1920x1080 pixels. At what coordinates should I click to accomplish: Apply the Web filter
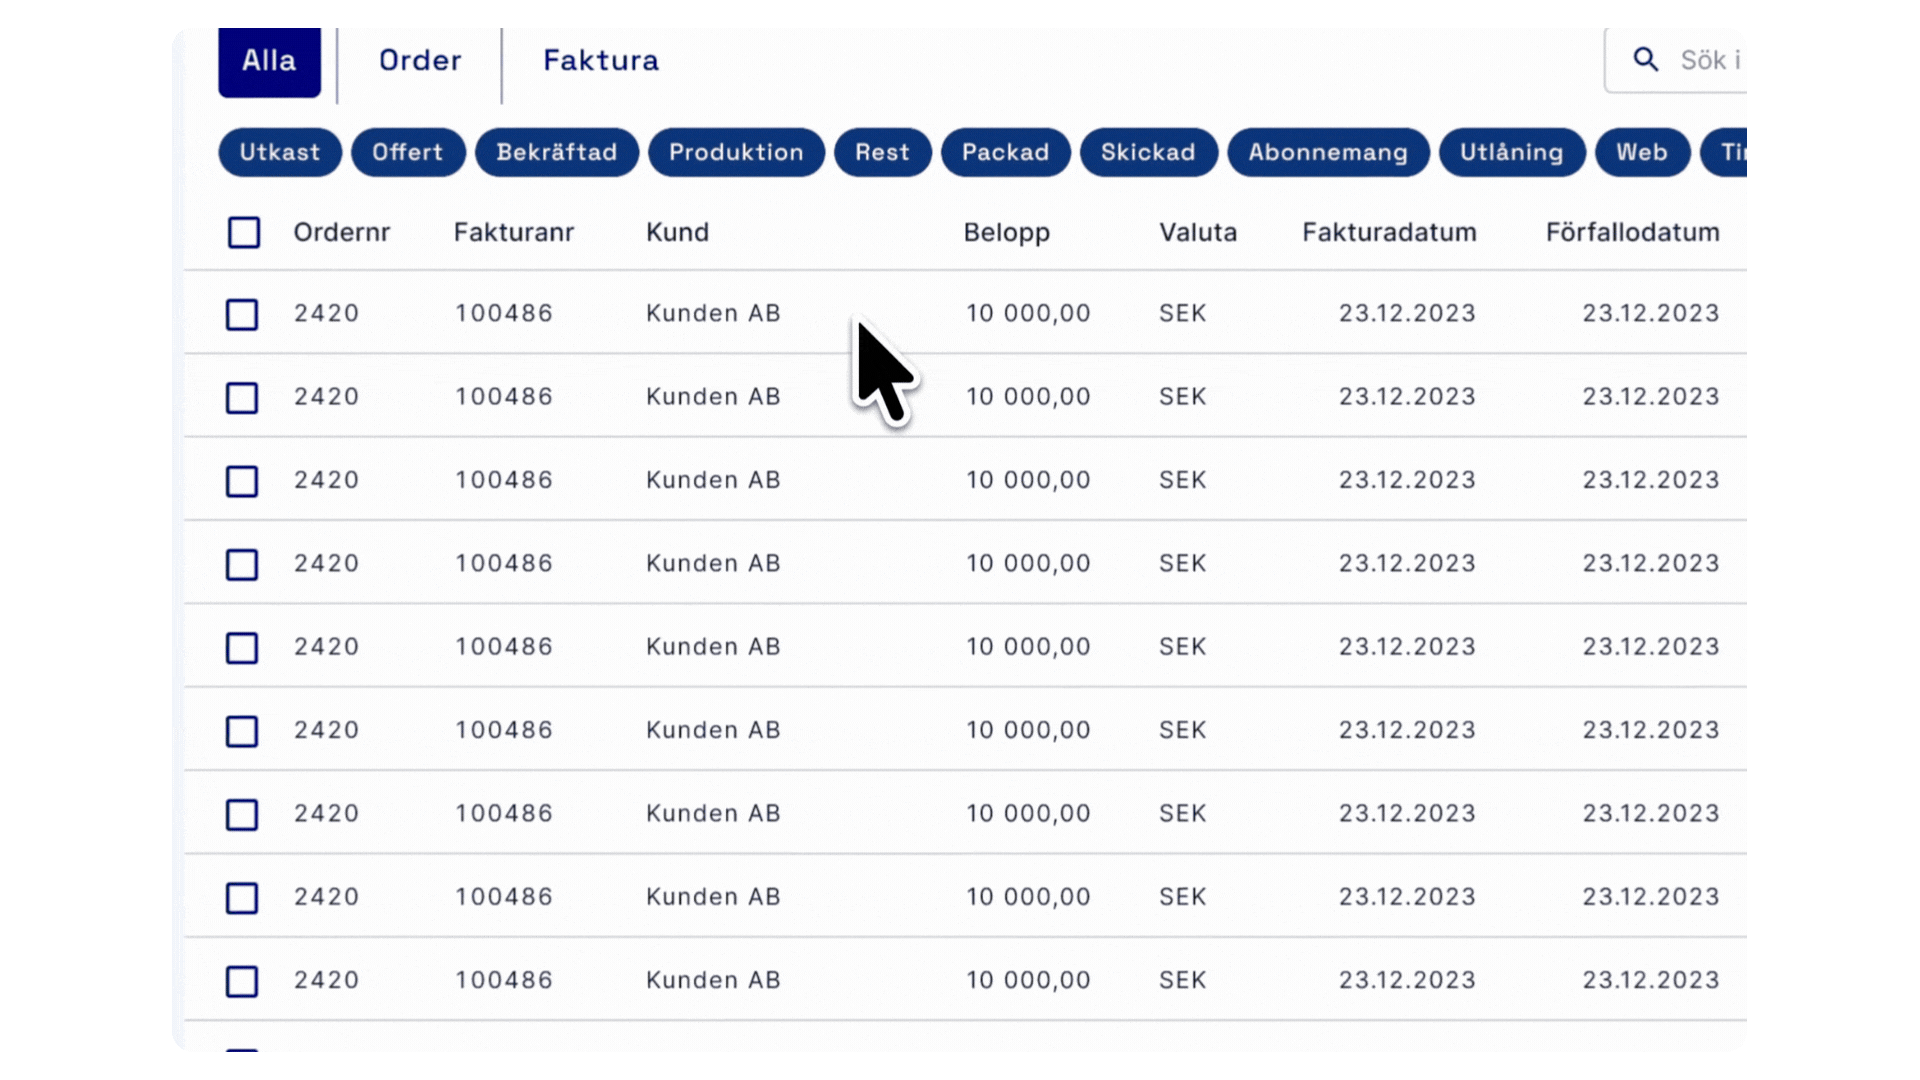pyautogui.click(x=1643, y=152)
